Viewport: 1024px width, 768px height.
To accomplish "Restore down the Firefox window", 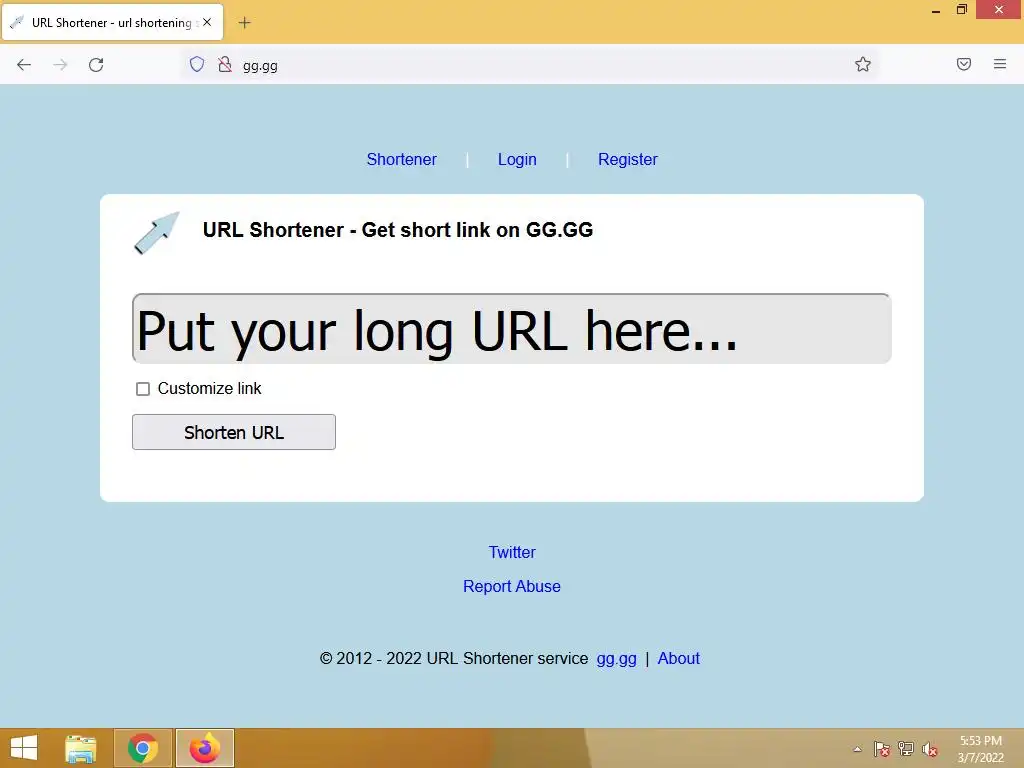I will [x=962, y=10].
